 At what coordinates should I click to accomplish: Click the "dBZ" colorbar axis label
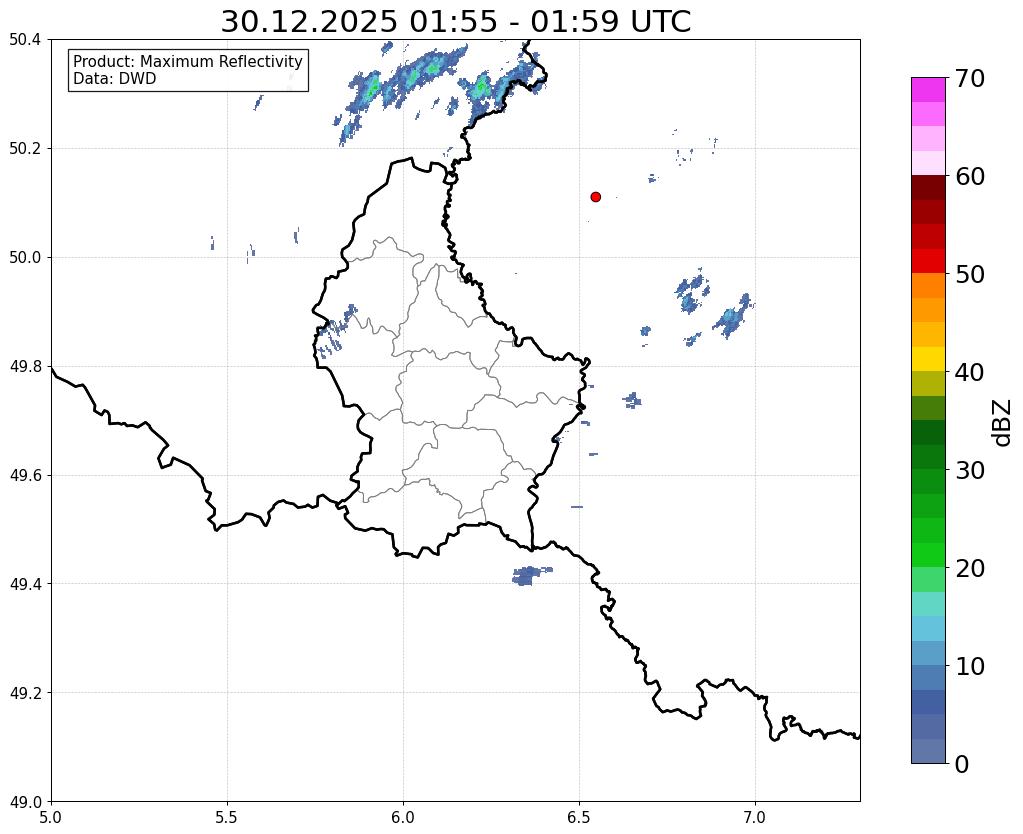point(1003,423)
